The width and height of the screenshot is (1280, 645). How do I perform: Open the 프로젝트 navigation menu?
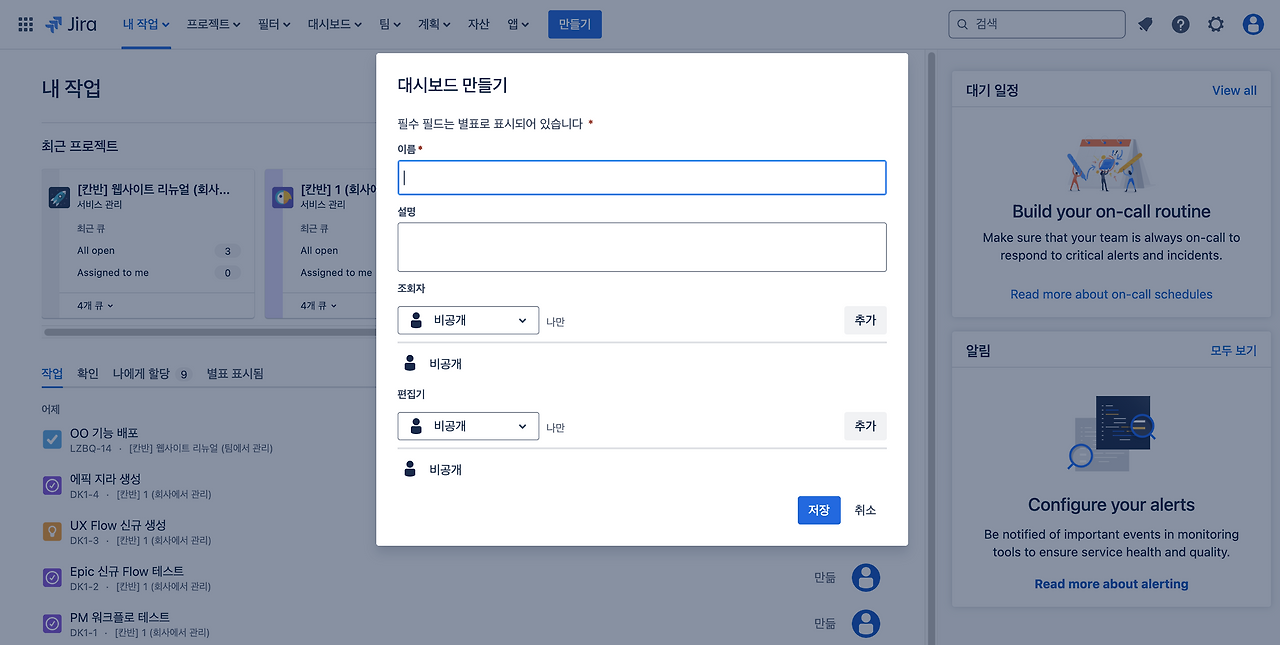[x=212, y=24]
